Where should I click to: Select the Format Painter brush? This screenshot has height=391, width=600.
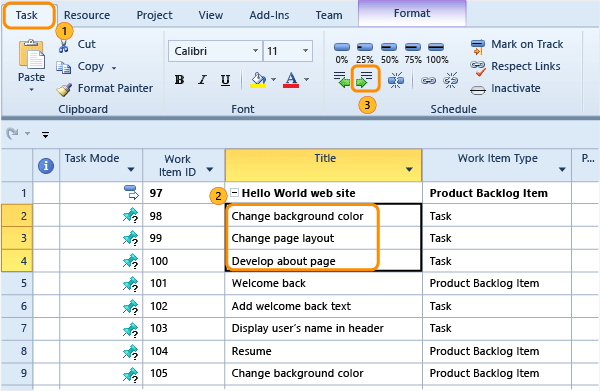(x=64, y=89)
